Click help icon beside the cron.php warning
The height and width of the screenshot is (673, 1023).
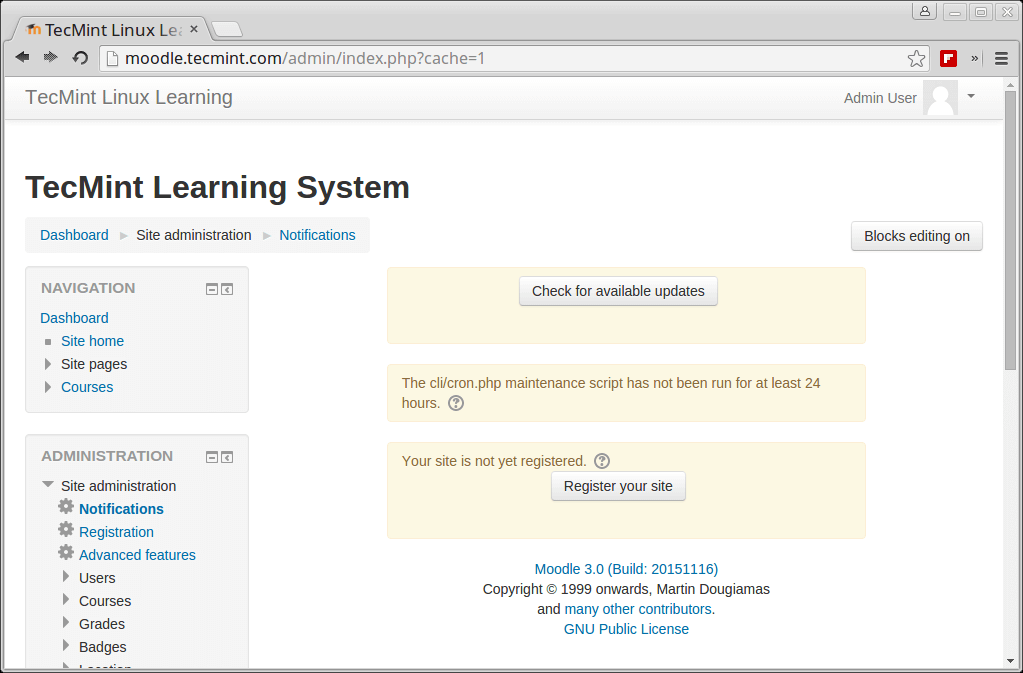point(456,403)
